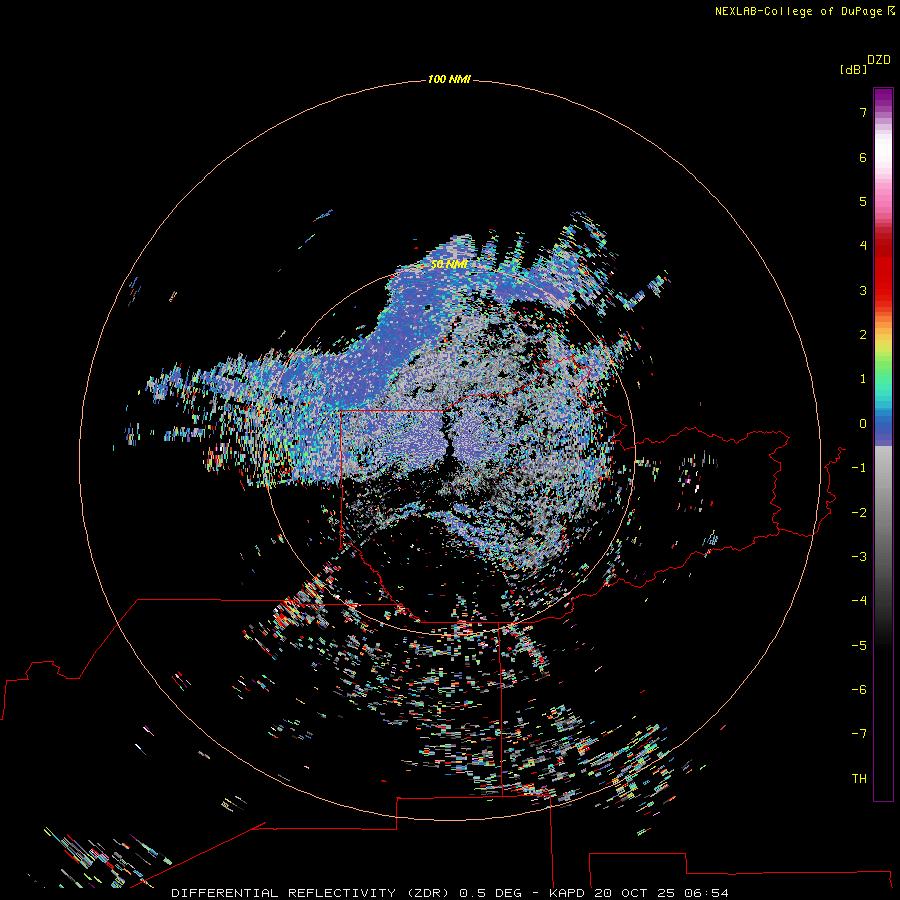Click the TH threshold label on the scale

click(x=859, y=779)
